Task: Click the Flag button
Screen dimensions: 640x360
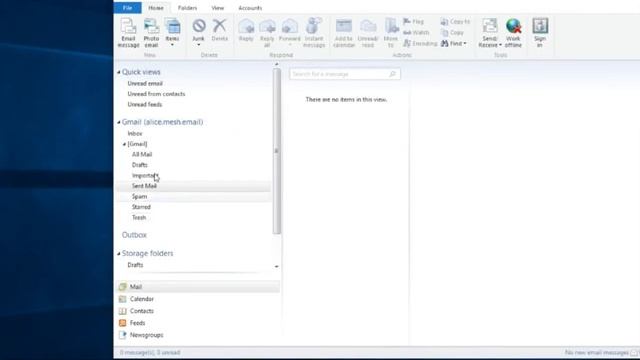Action: tap(414, 21)
